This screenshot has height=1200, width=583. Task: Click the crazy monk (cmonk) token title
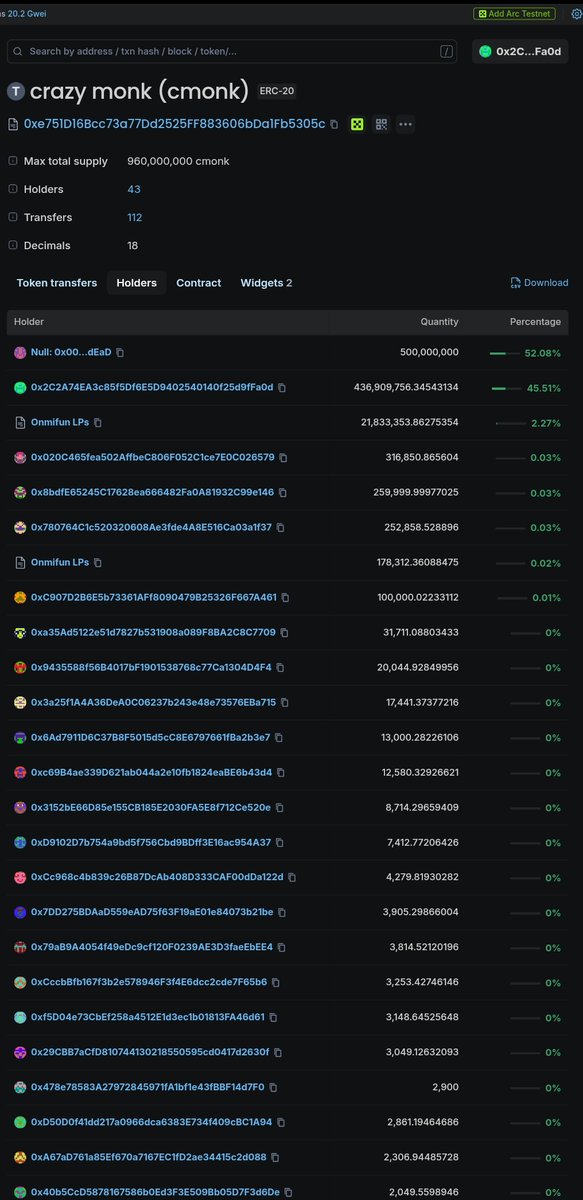[139, 91]
